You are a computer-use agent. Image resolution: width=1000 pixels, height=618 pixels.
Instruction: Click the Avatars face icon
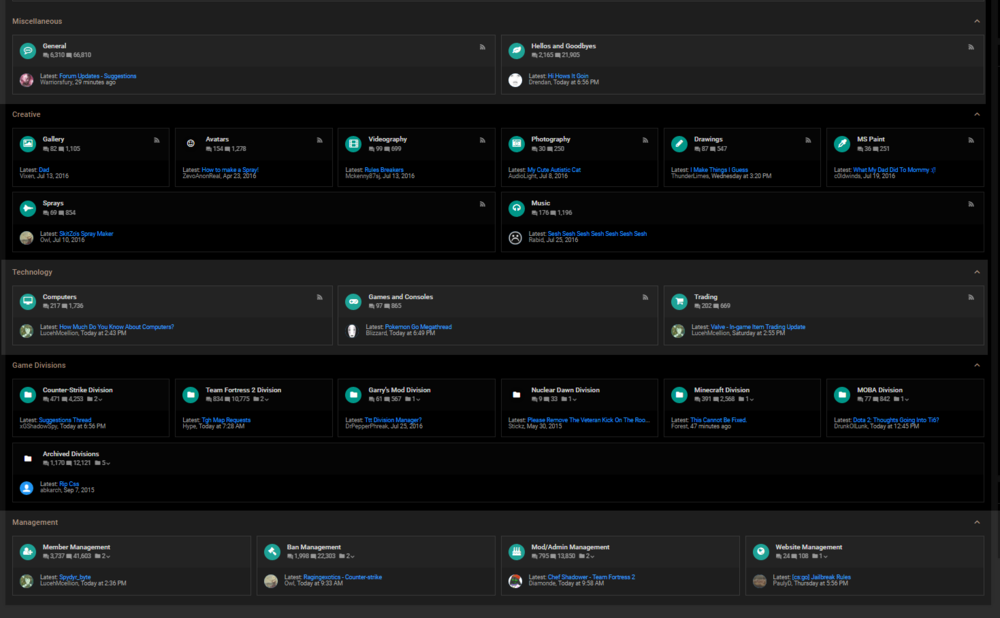190,143
